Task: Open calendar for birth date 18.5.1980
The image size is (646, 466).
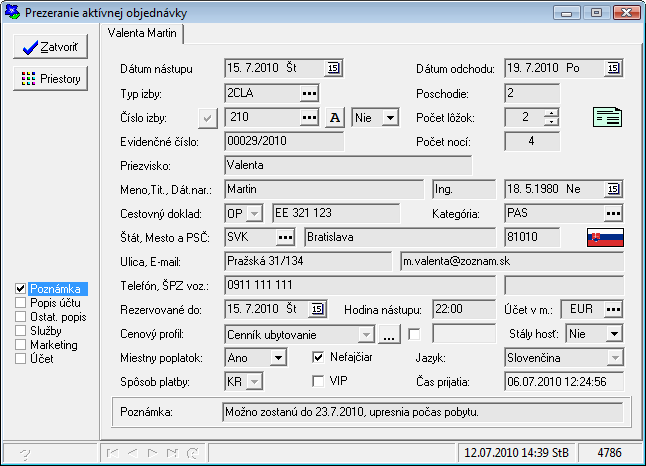Action: pyautogui.click(x=613, y=189)
